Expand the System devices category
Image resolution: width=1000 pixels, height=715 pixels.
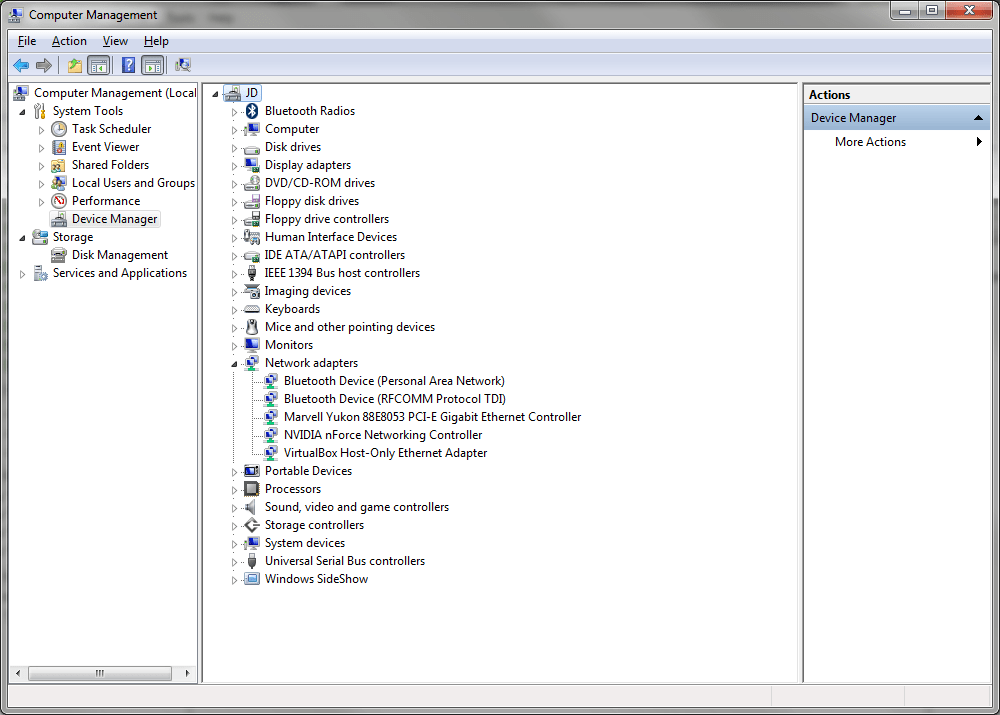click(x=234, y=543)
